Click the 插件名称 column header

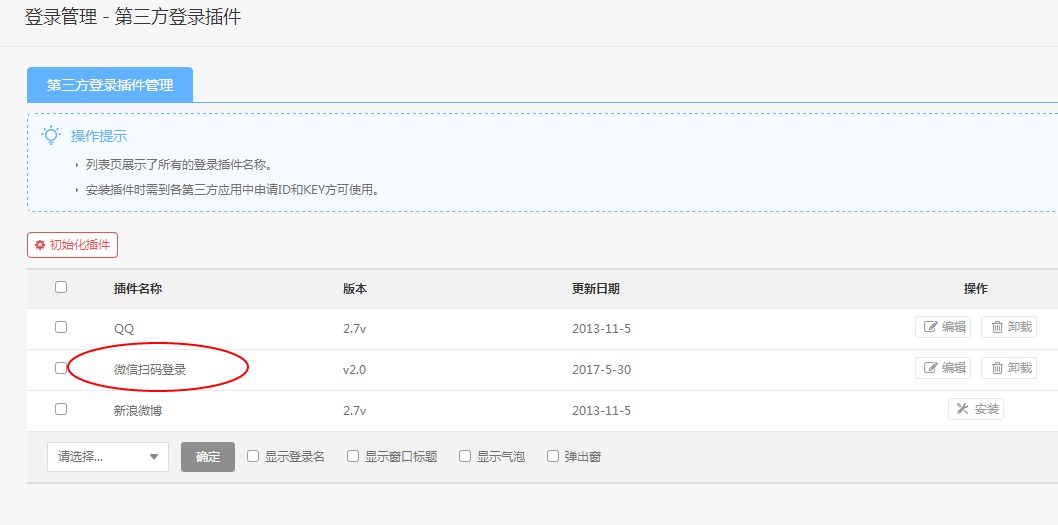(138, 288)
